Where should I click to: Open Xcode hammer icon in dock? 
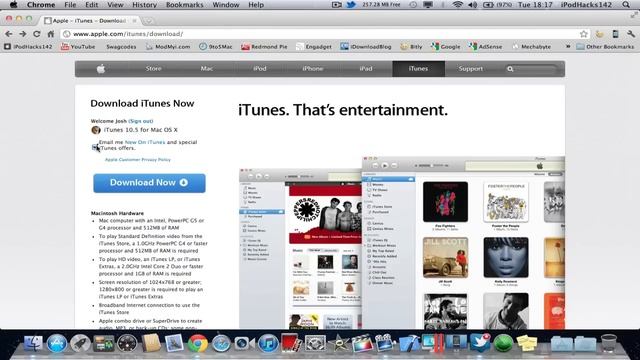pos(409,343)
